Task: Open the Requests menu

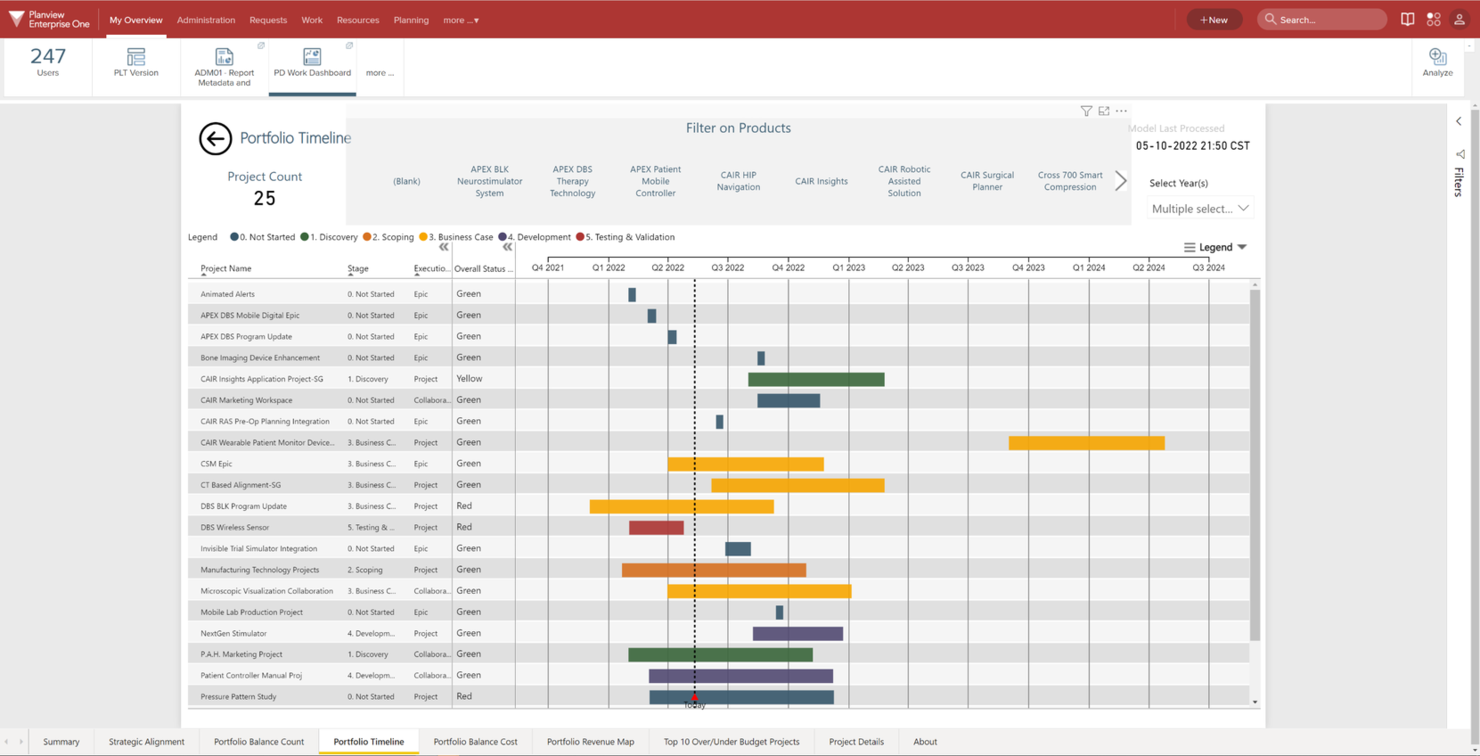Action: point(268,20)
